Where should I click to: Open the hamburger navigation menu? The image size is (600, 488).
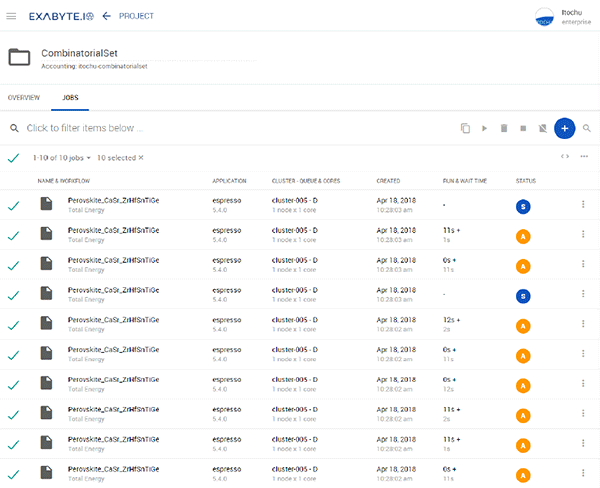click(x=11, y=16)
